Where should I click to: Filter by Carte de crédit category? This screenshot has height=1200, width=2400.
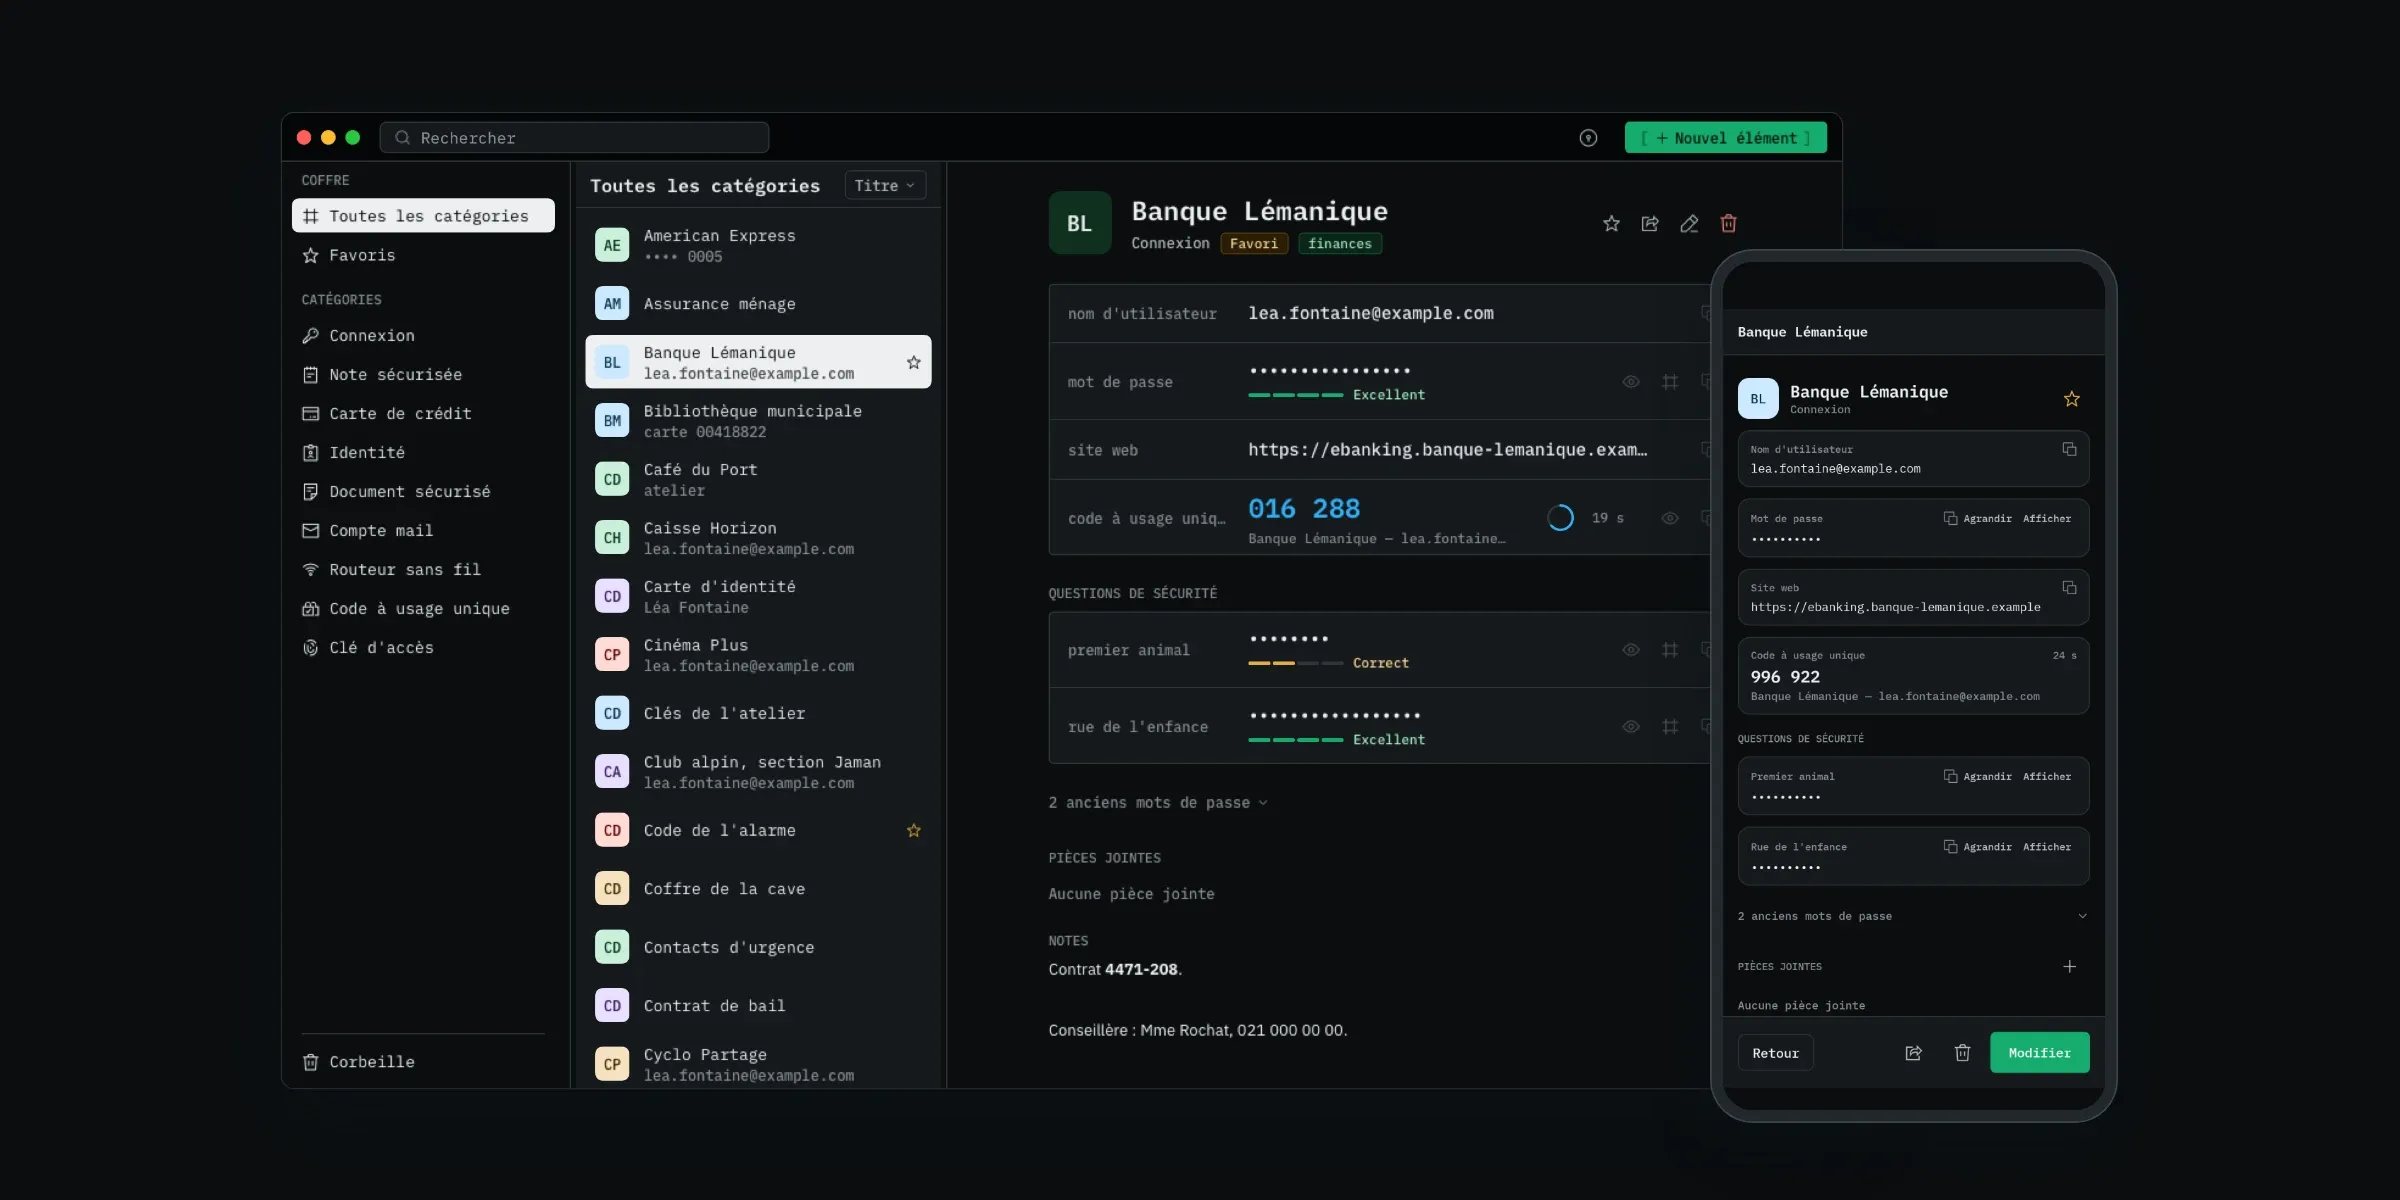(423, 413)
